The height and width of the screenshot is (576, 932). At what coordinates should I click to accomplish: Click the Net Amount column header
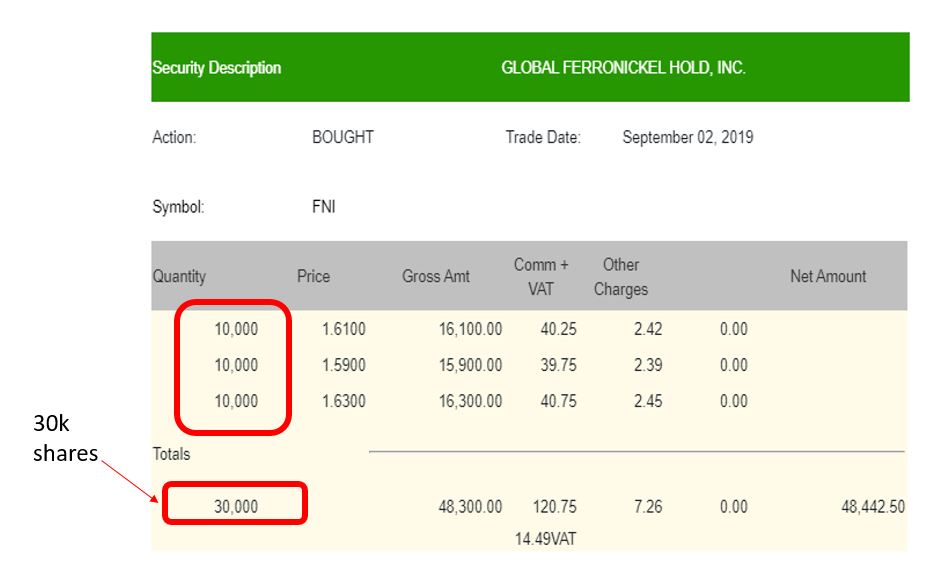coord(828,276)
